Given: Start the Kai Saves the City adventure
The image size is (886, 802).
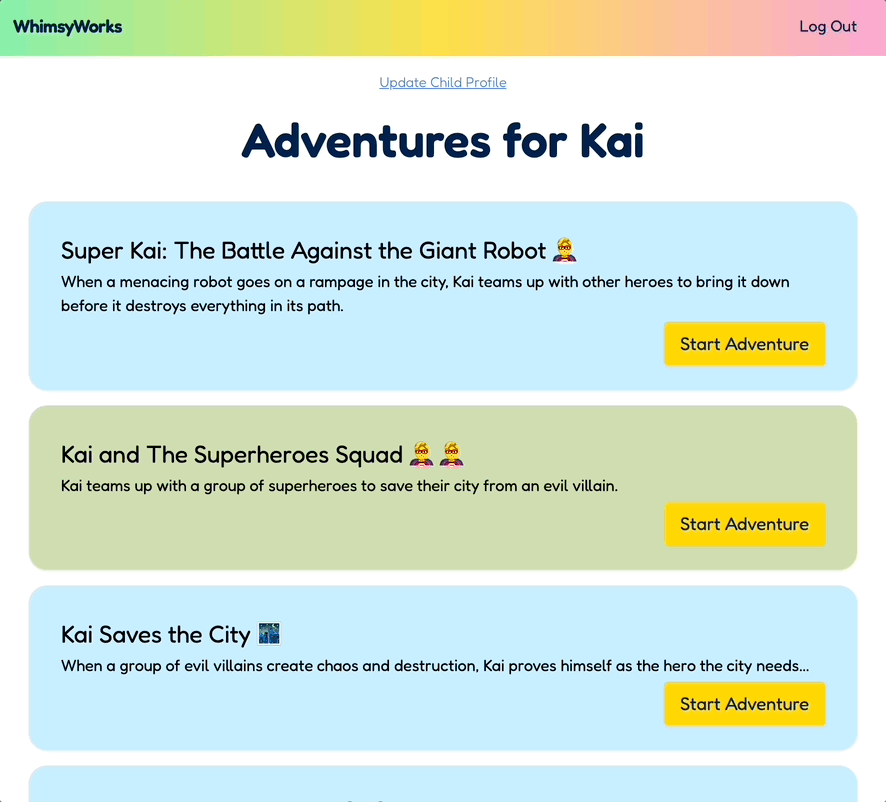Looking at the screenshot, I should click(x=744, y=704).
